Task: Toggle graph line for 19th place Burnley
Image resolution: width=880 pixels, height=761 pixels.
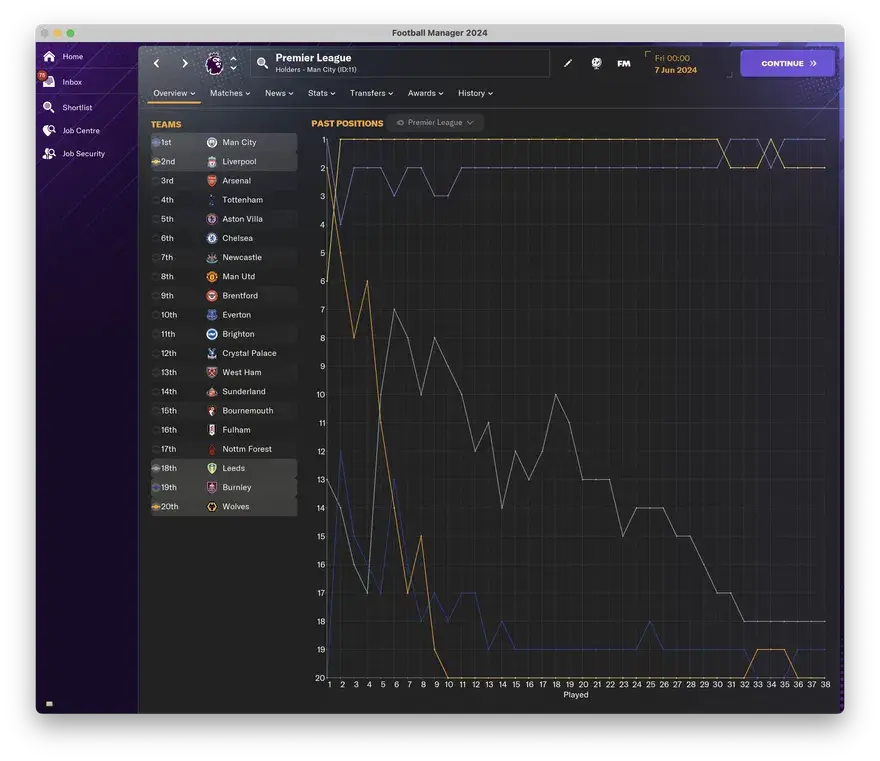Action: [155, 487]
